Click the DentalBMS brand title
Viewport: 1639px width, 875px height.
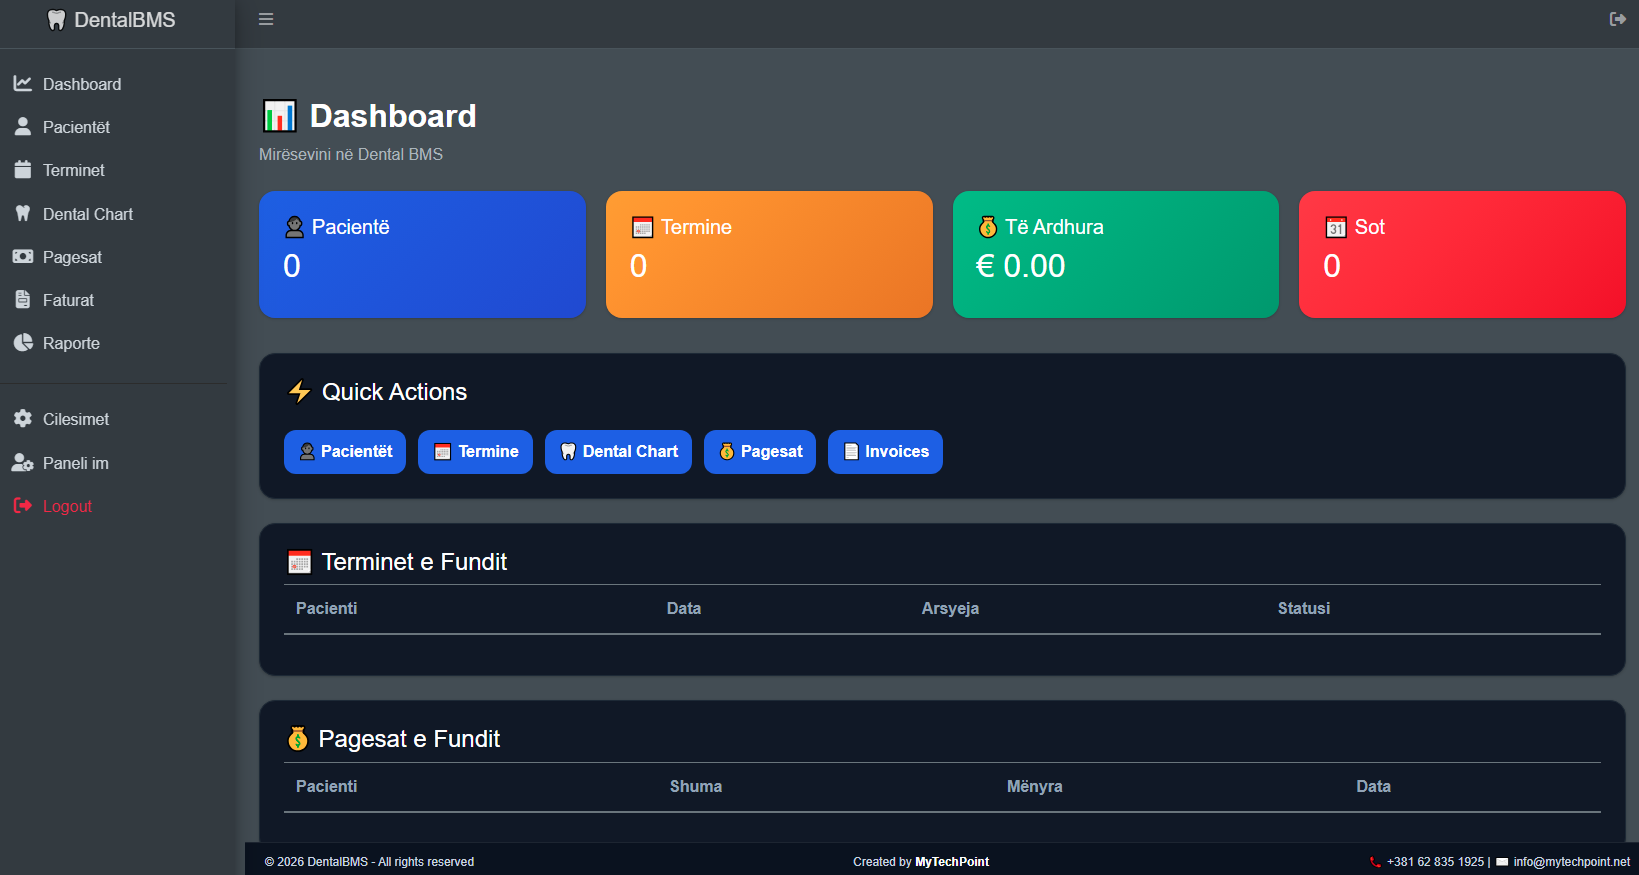(x=125, y=20)
